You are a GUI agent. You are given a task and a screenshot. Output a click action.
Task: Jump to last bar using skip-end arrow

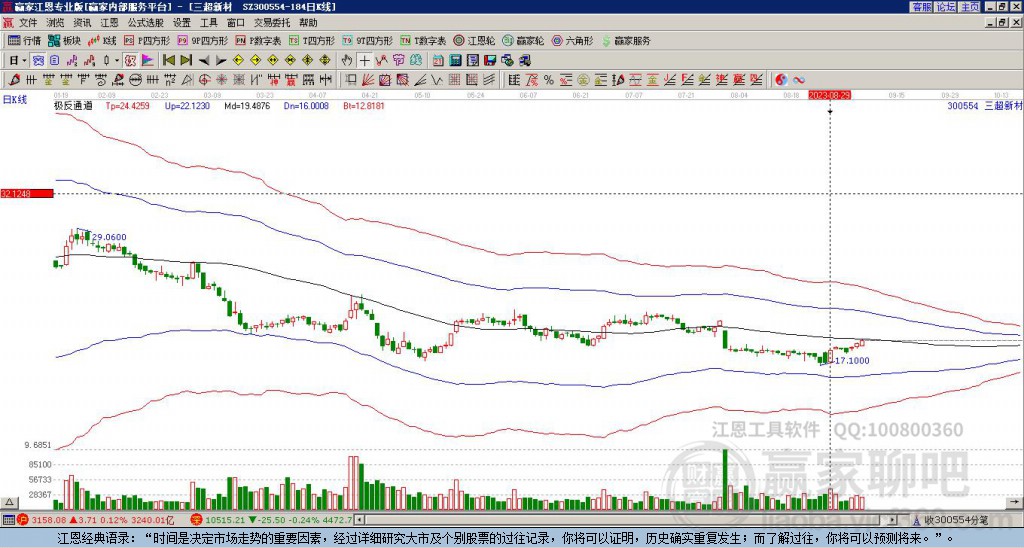[186, 61]
